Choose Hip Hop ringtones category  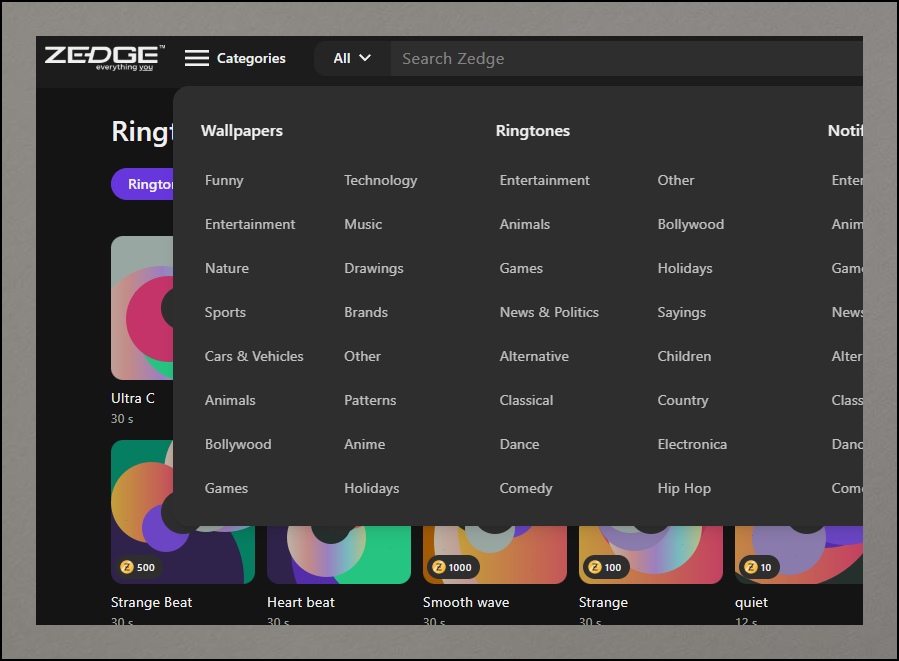click(x=684, y=488)
